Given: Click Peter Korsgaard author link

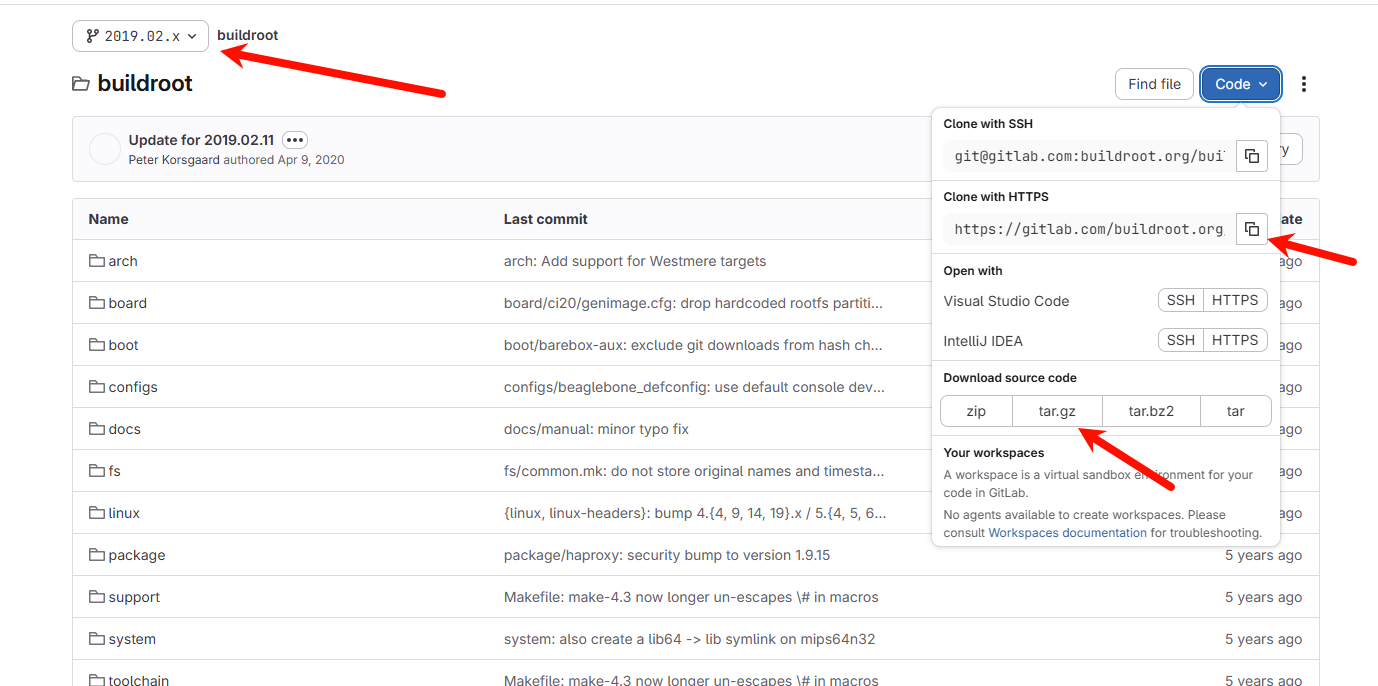Looking at the screenshot, I should 174,160.
